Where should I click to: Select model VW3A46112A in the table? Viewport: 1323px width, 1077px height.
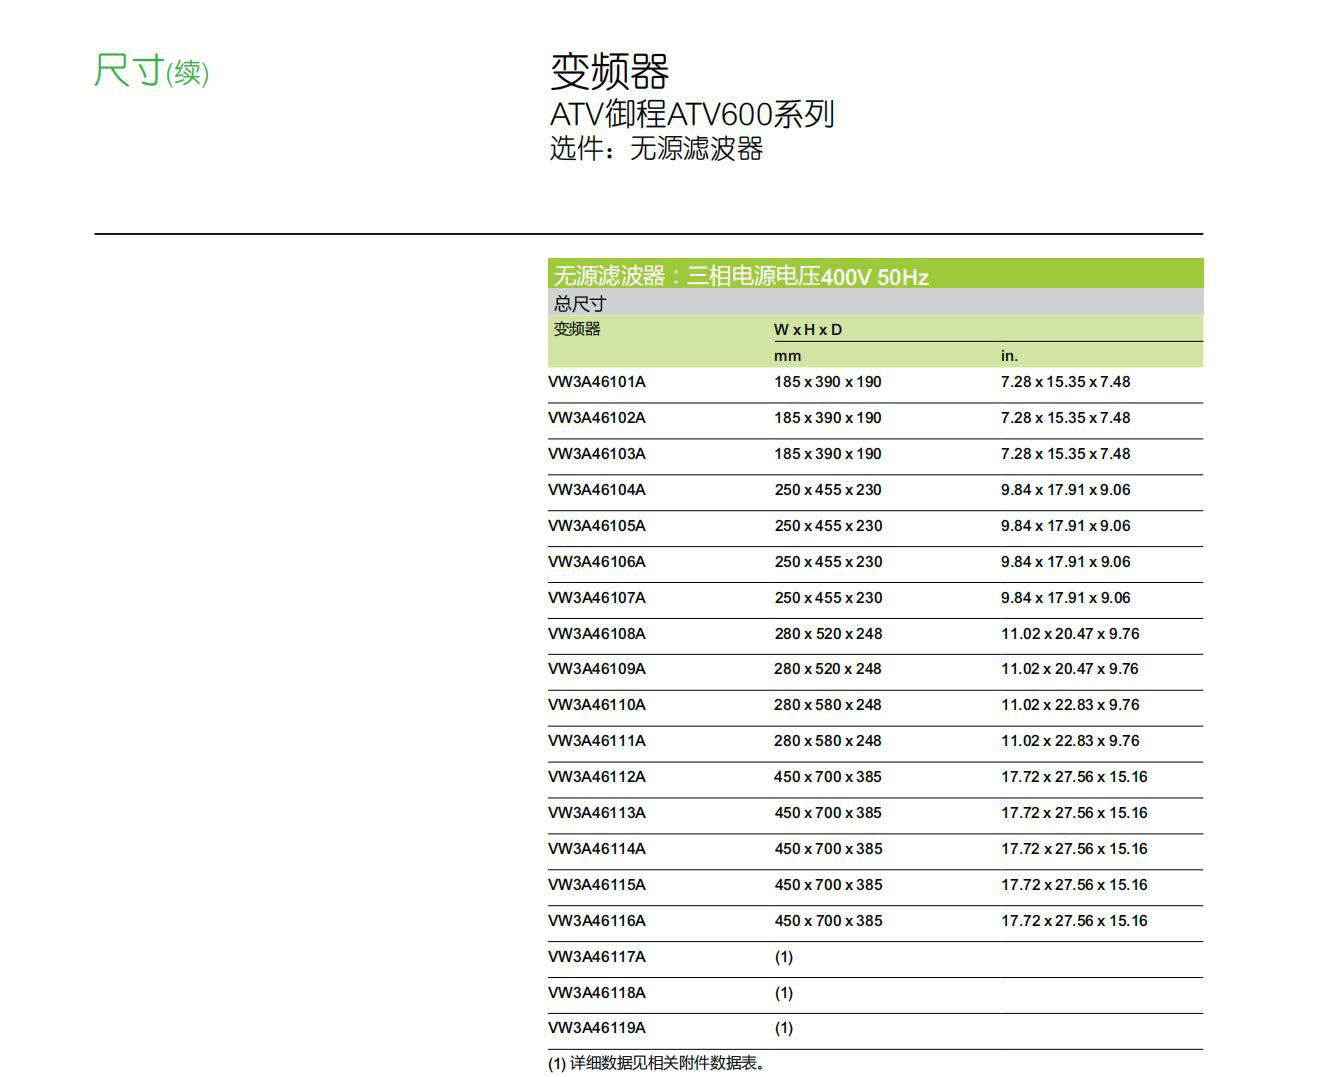click(597, 777)
